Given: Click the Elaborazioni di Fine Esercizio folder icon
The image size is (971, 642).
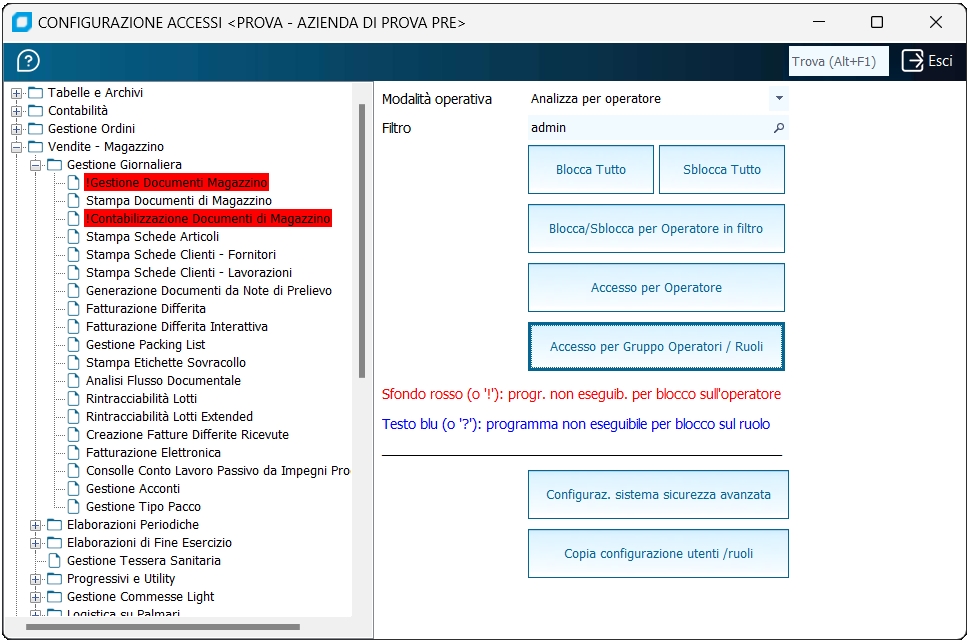Looking at the screenshot, I should (x=55, y=543).
